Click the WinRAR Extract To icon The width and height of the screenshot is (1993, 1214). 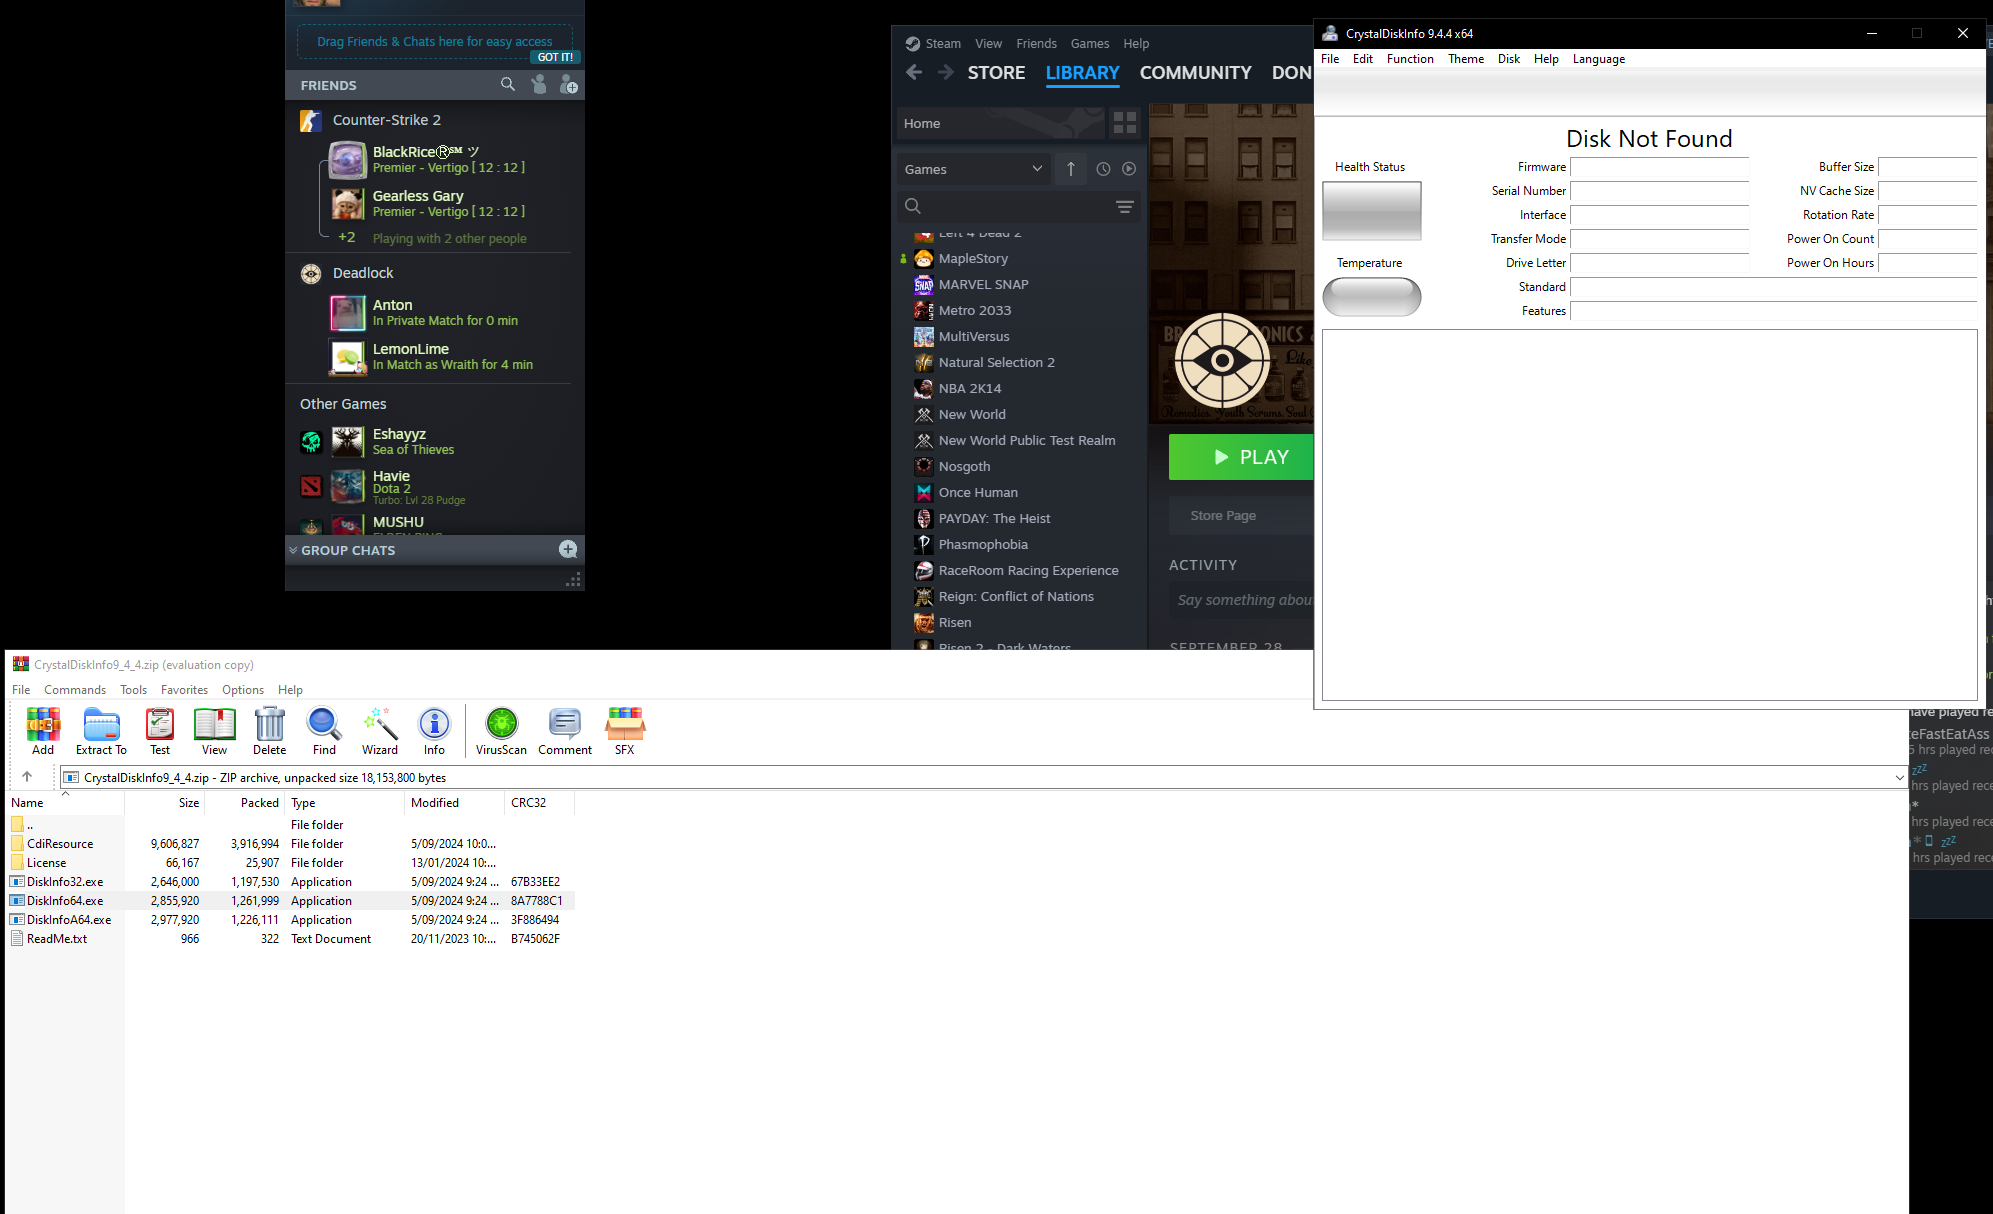pos(101,731)
